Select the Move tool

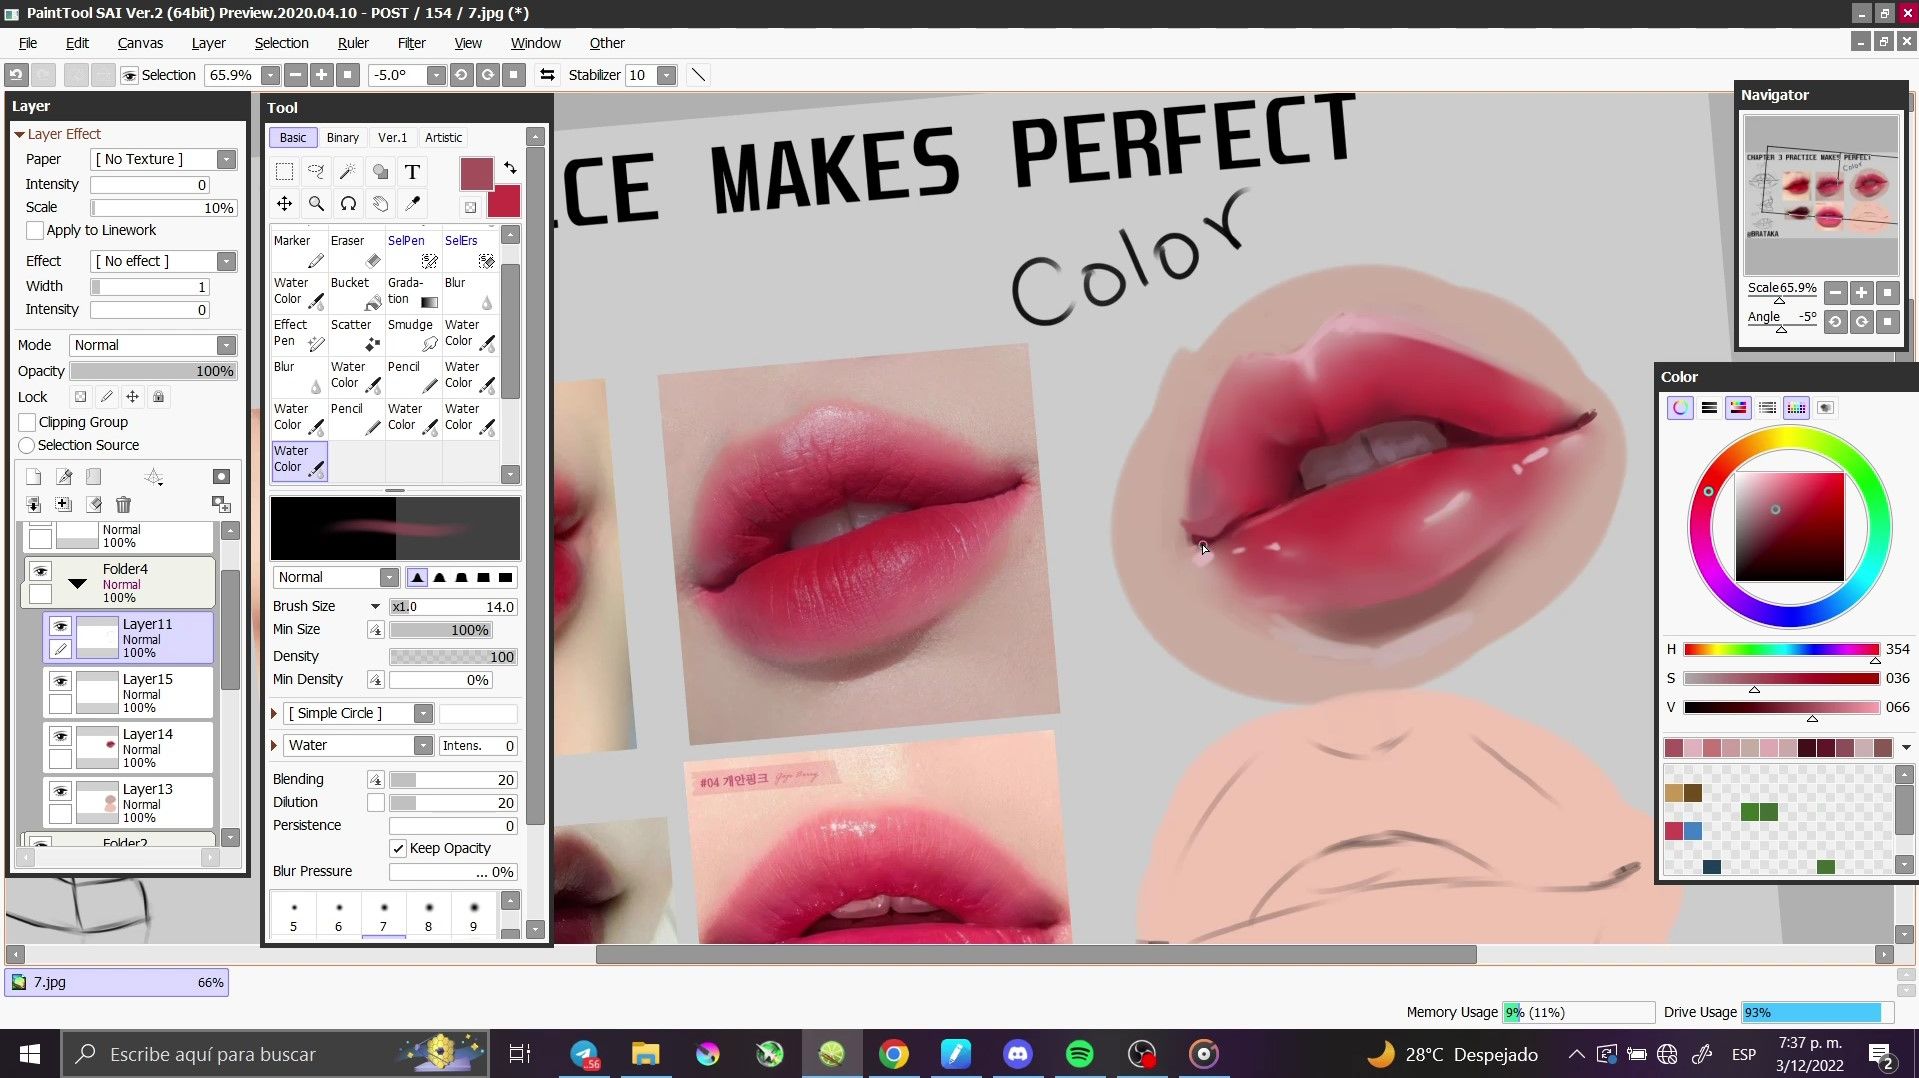point(284,203)
